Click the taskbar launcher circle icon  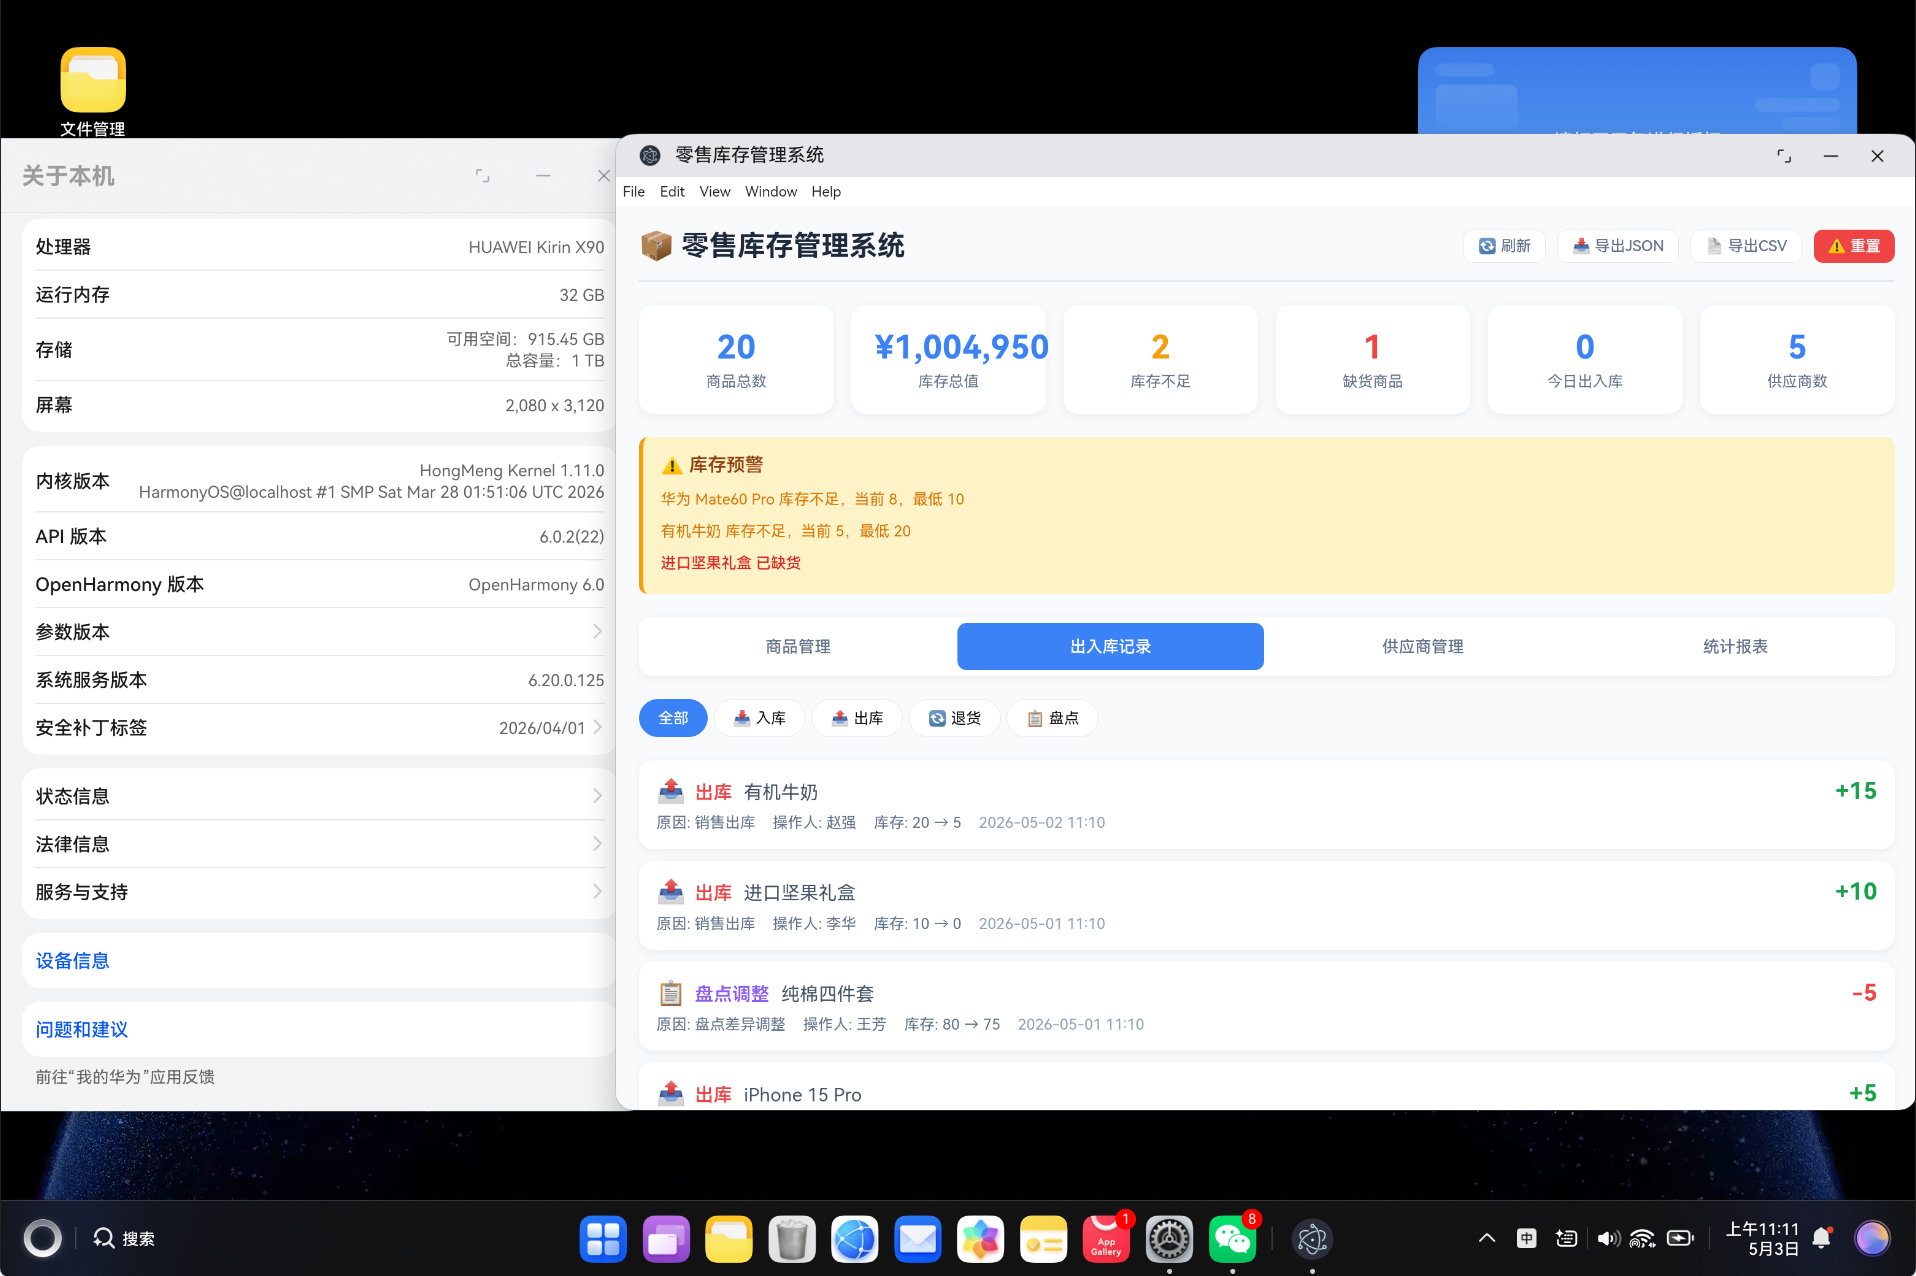point(42,1238)
